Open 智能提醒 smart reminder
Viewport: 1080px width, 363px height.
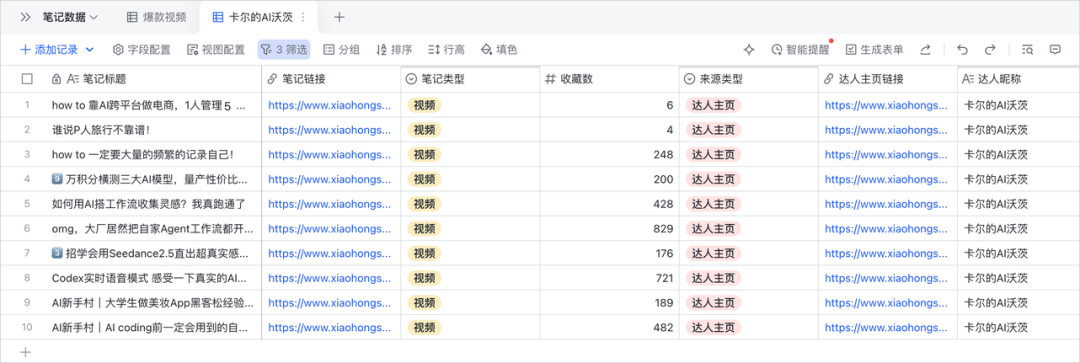point(800,50)
